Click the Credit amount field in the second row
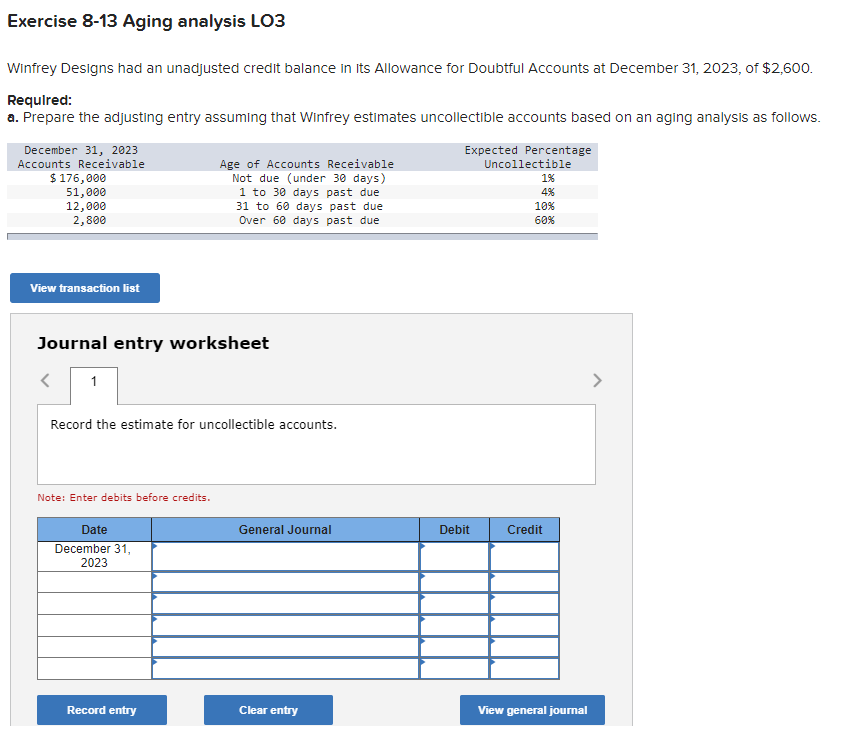The image size is (848, 731). (524, 577)
